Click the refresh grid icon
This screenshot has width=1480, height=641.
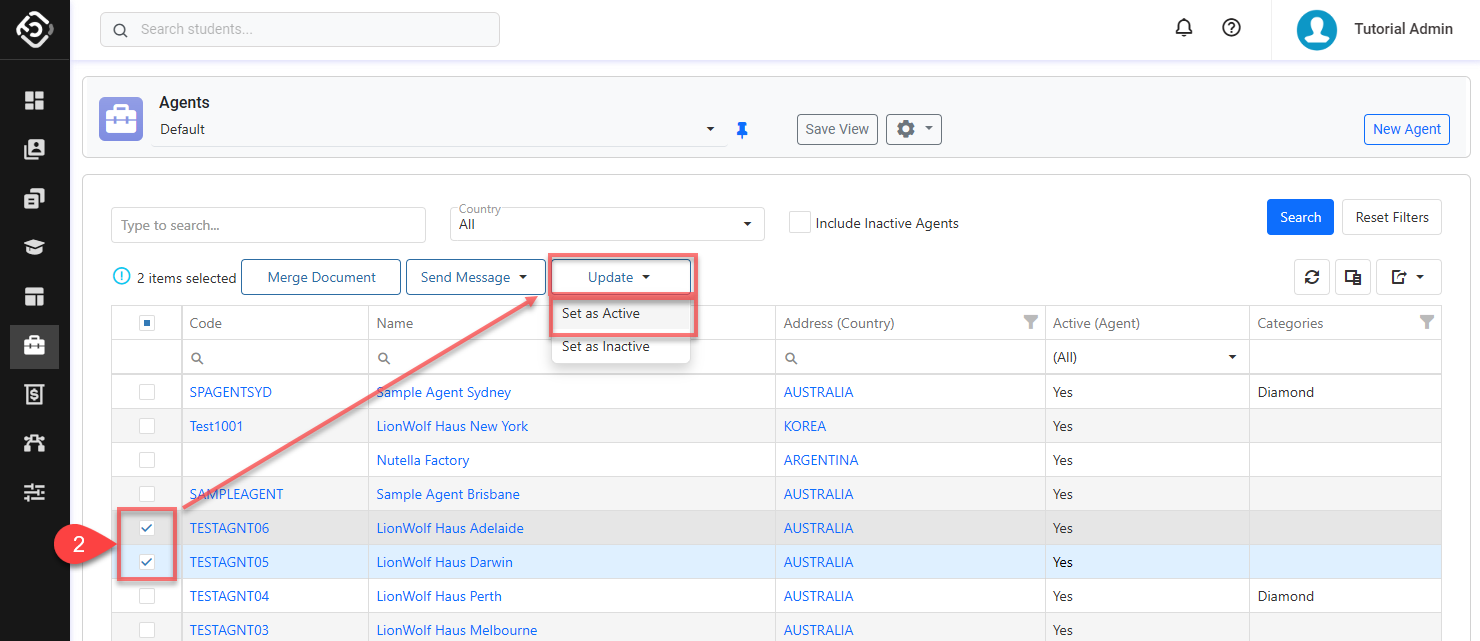[x=1311, y=277]
